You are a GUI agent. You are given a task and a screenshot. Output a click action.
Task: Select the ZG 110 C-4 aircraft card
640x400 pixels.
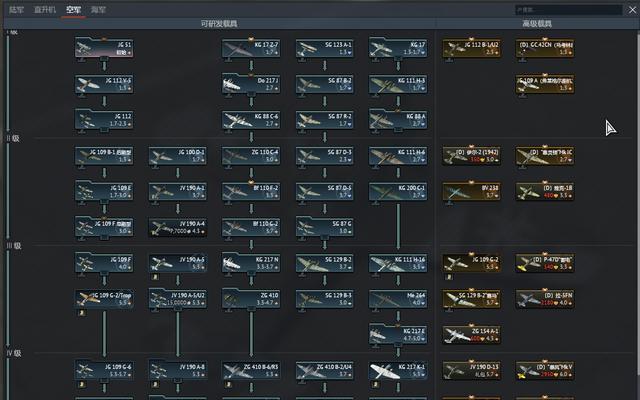click(x=251, y=156)
